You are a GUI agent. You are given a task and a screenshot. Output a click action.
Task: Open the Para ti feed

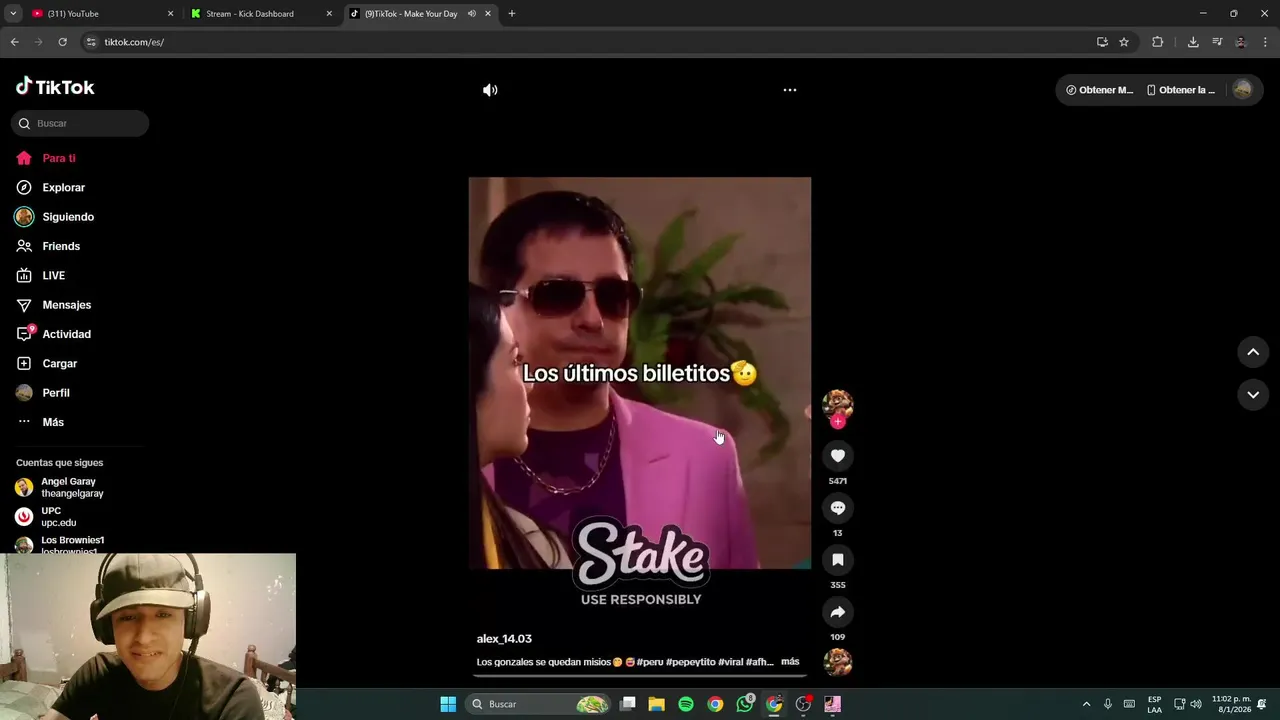coord(59,158)
